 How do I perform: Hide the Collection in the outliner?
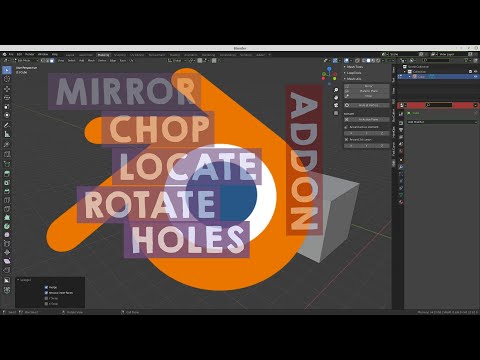[x=476, y=72]
